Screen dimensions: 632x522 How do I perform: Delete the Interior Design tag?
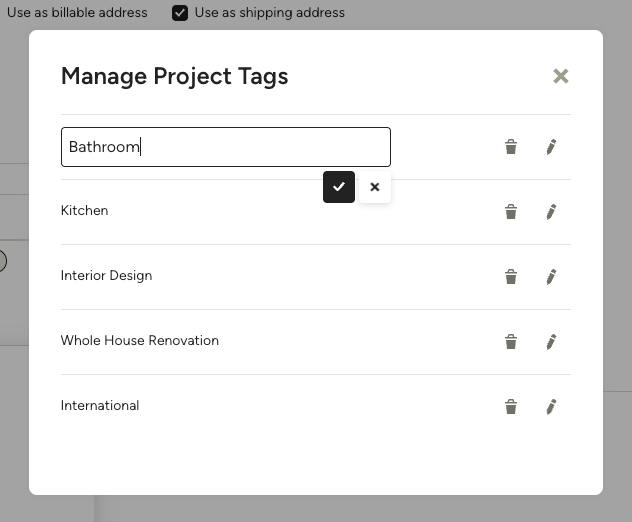pyautogui.click(x=511, y=277)
